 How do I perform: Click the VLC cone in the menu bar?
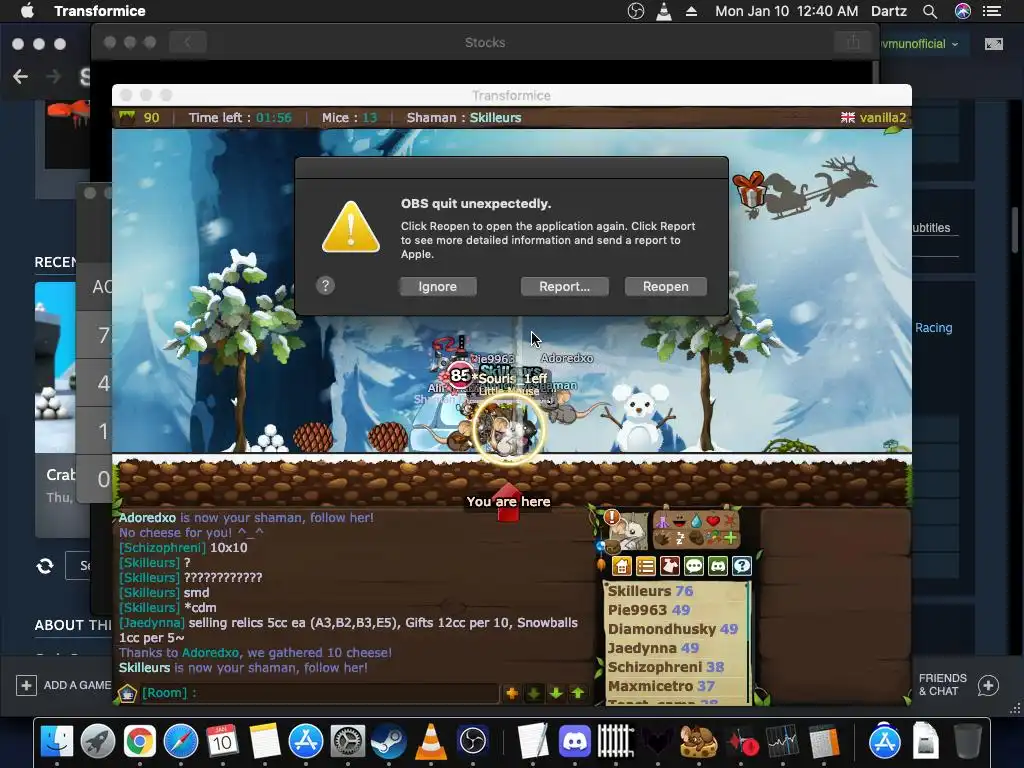[664, 11]
